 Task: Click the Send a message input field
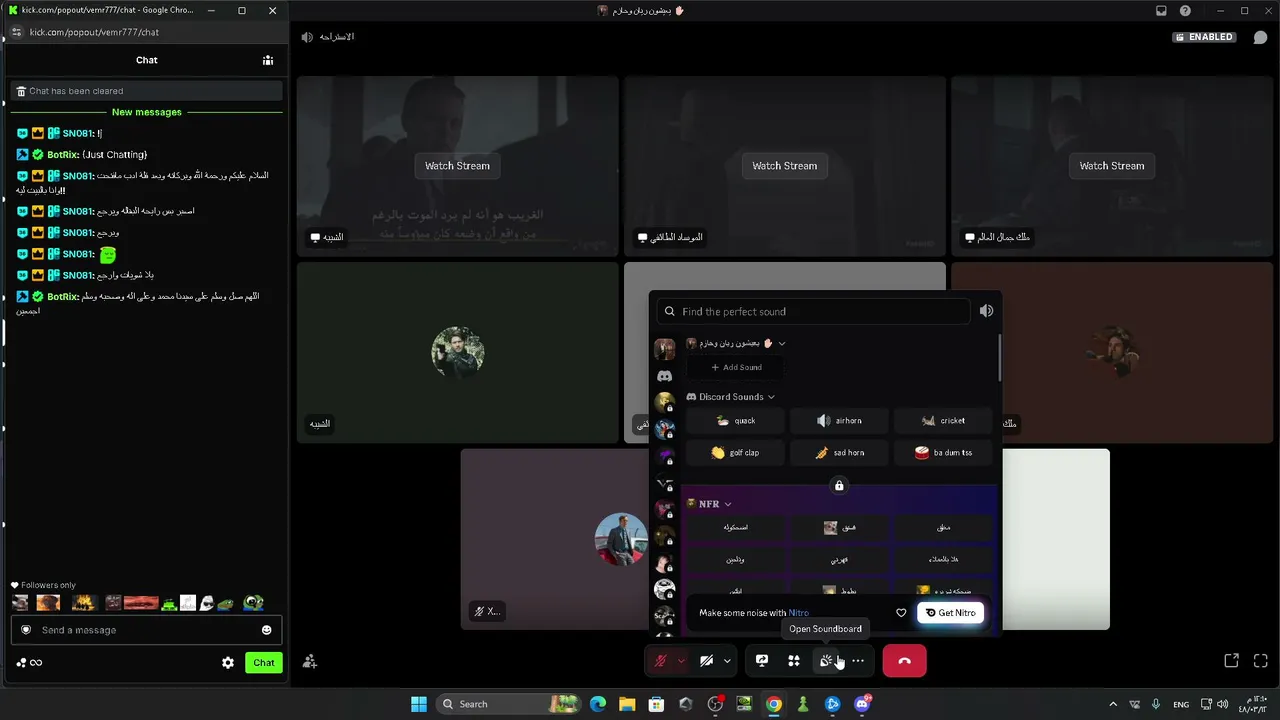(x=147, y=630)
